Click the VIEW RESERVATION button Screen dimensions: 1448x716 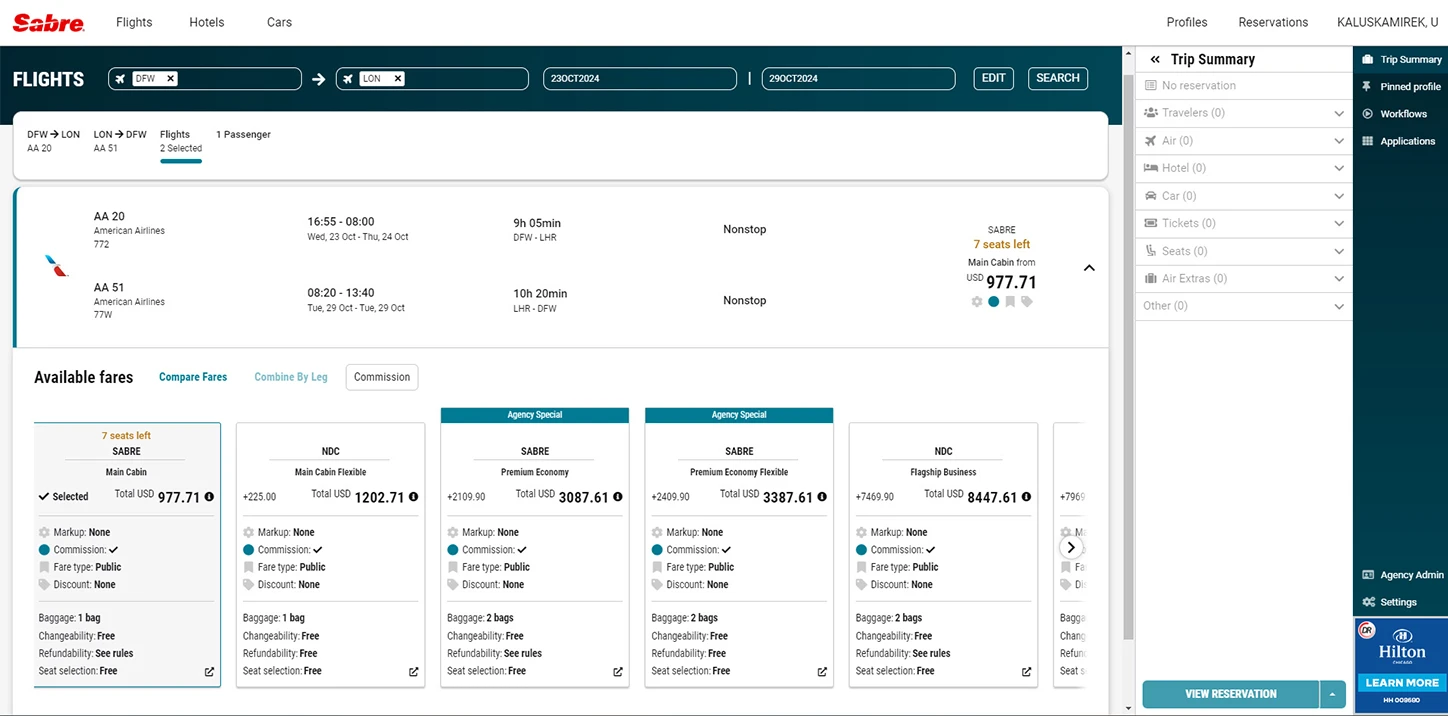coord(1230,693)
